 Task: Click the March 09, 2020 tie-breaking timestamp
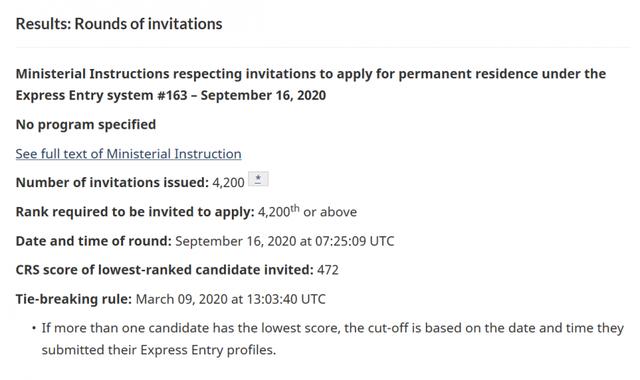point(231,299)
